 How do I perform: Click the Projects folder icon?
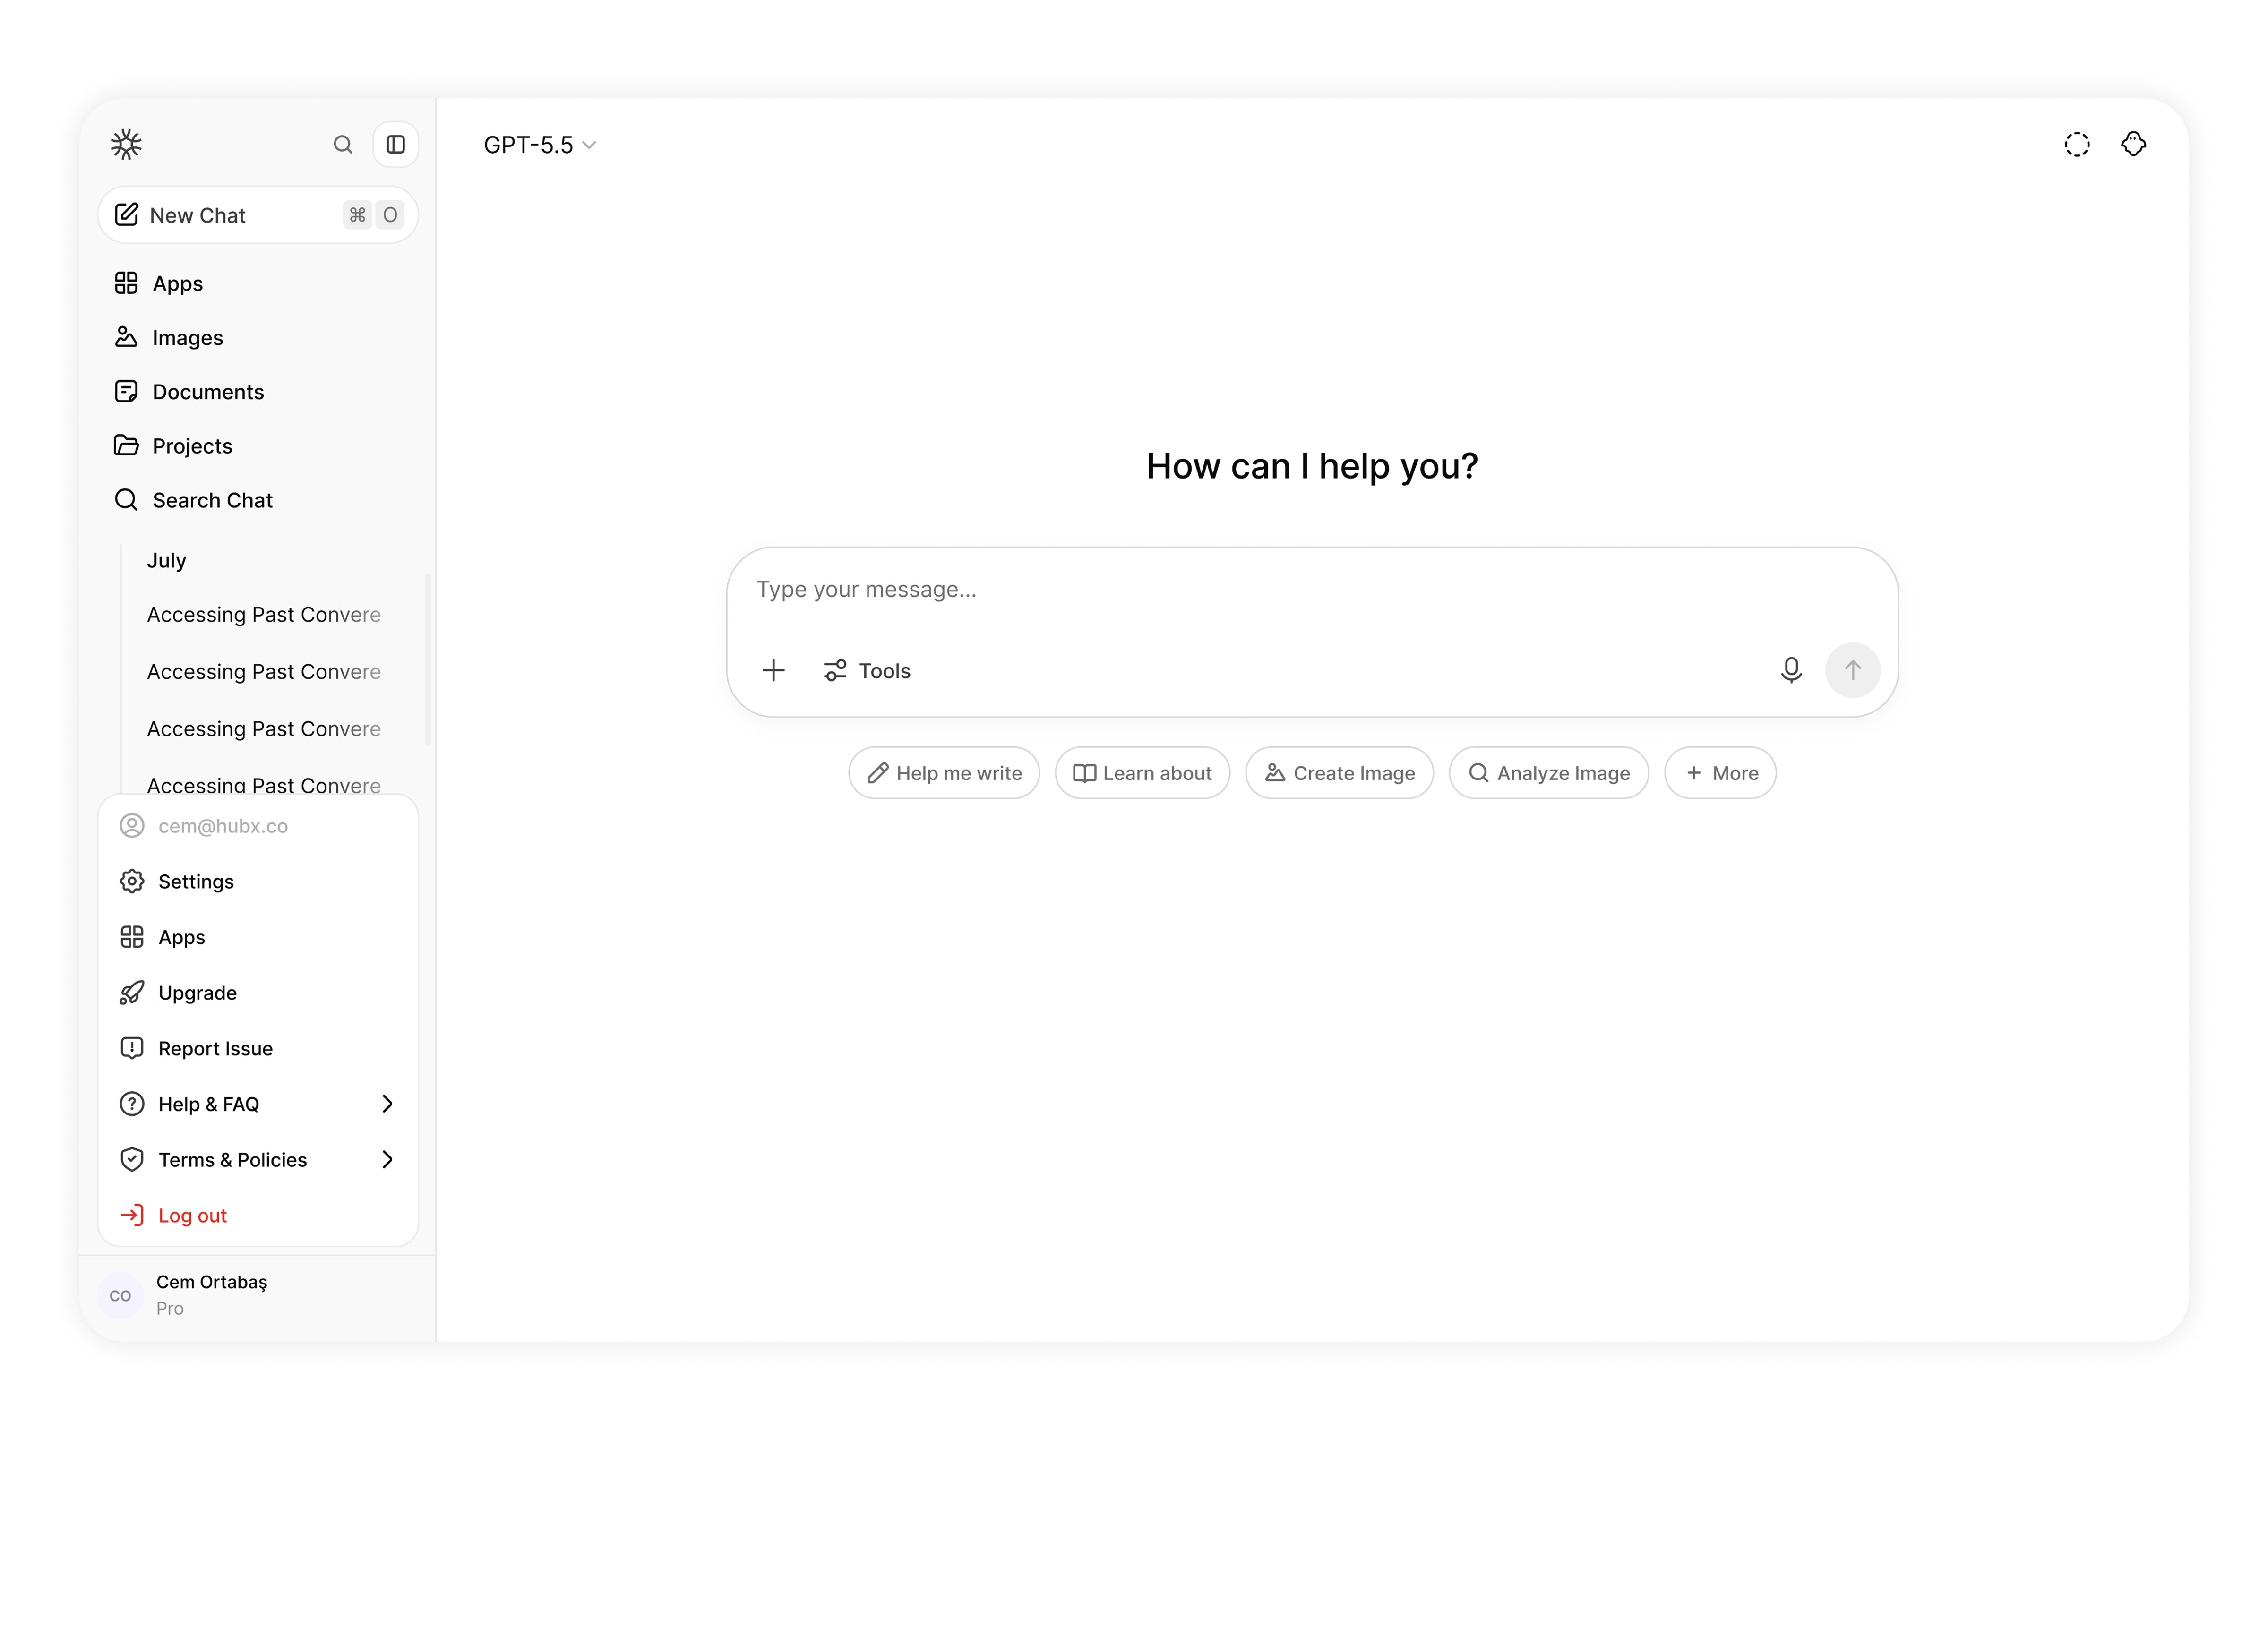[126, 445]
